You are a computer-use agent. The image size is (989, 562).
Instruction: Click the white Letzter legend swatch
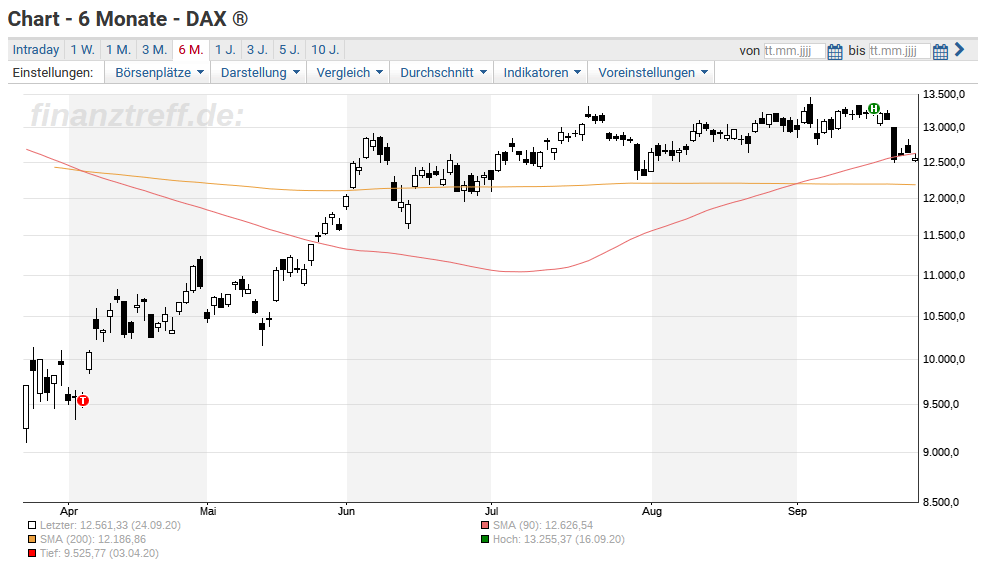pyautogui.click(x=32, y=525)
